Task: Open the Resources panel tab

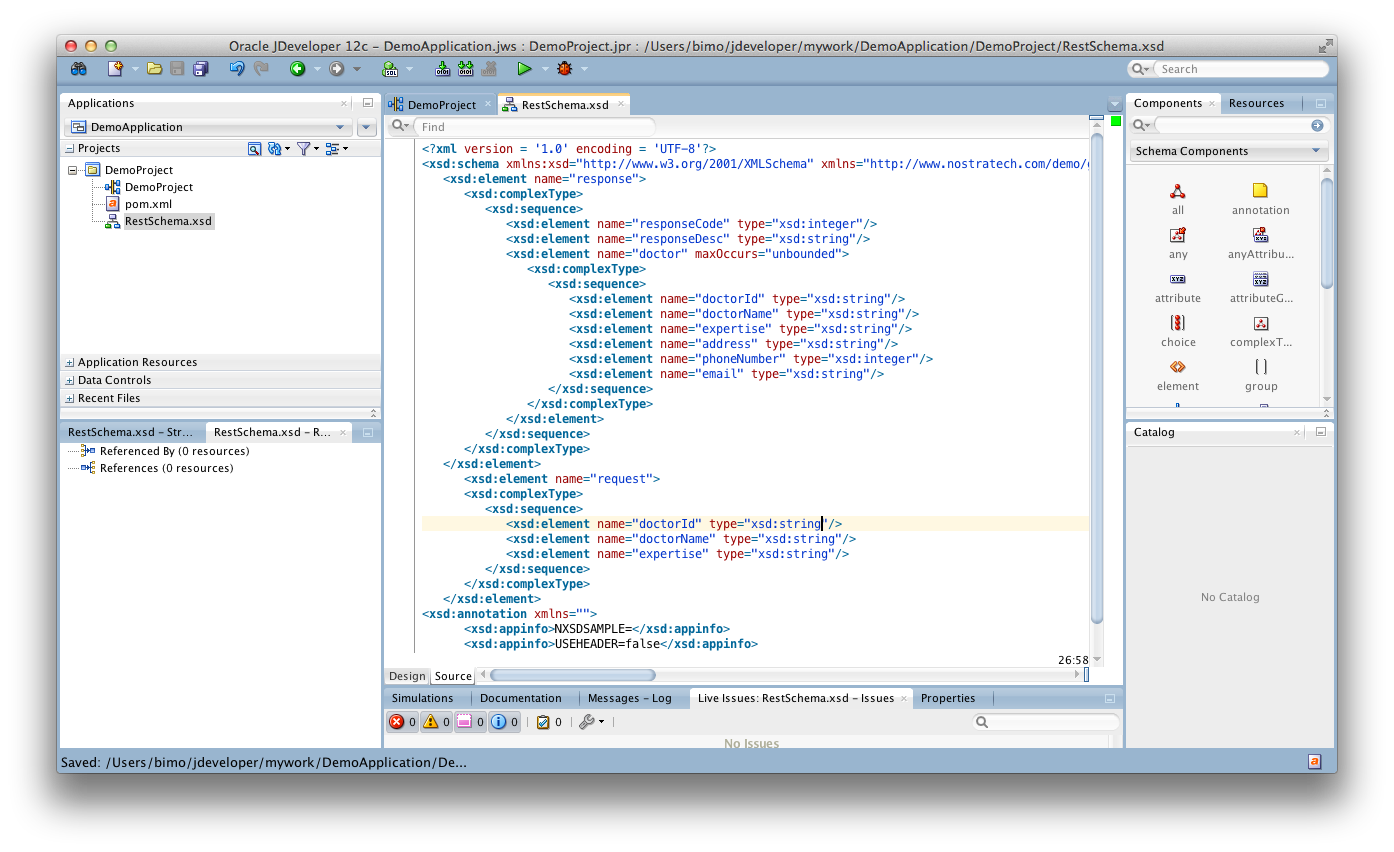Action: tap(1258, 103)
